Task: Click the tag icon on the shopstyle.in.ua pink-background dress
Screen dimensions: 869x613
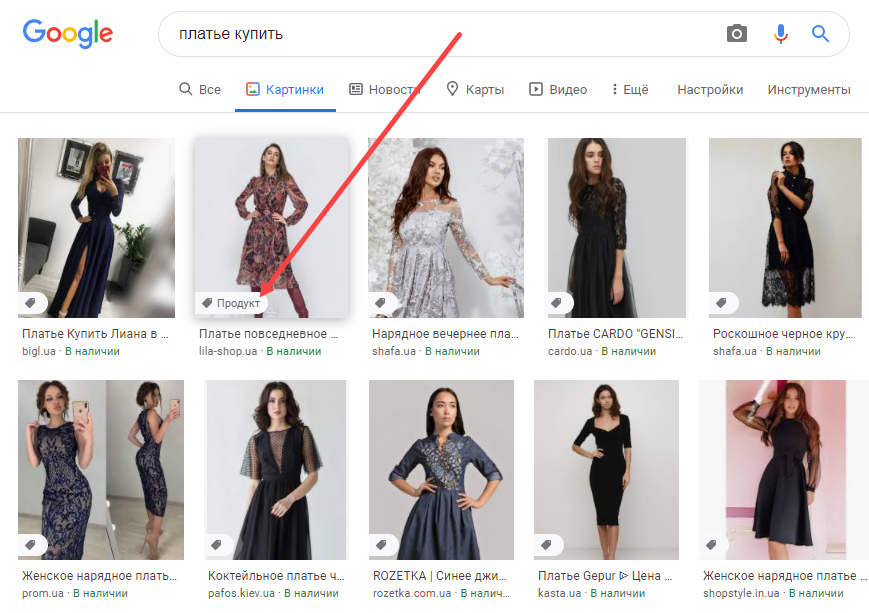Action: tap(712, 545)
